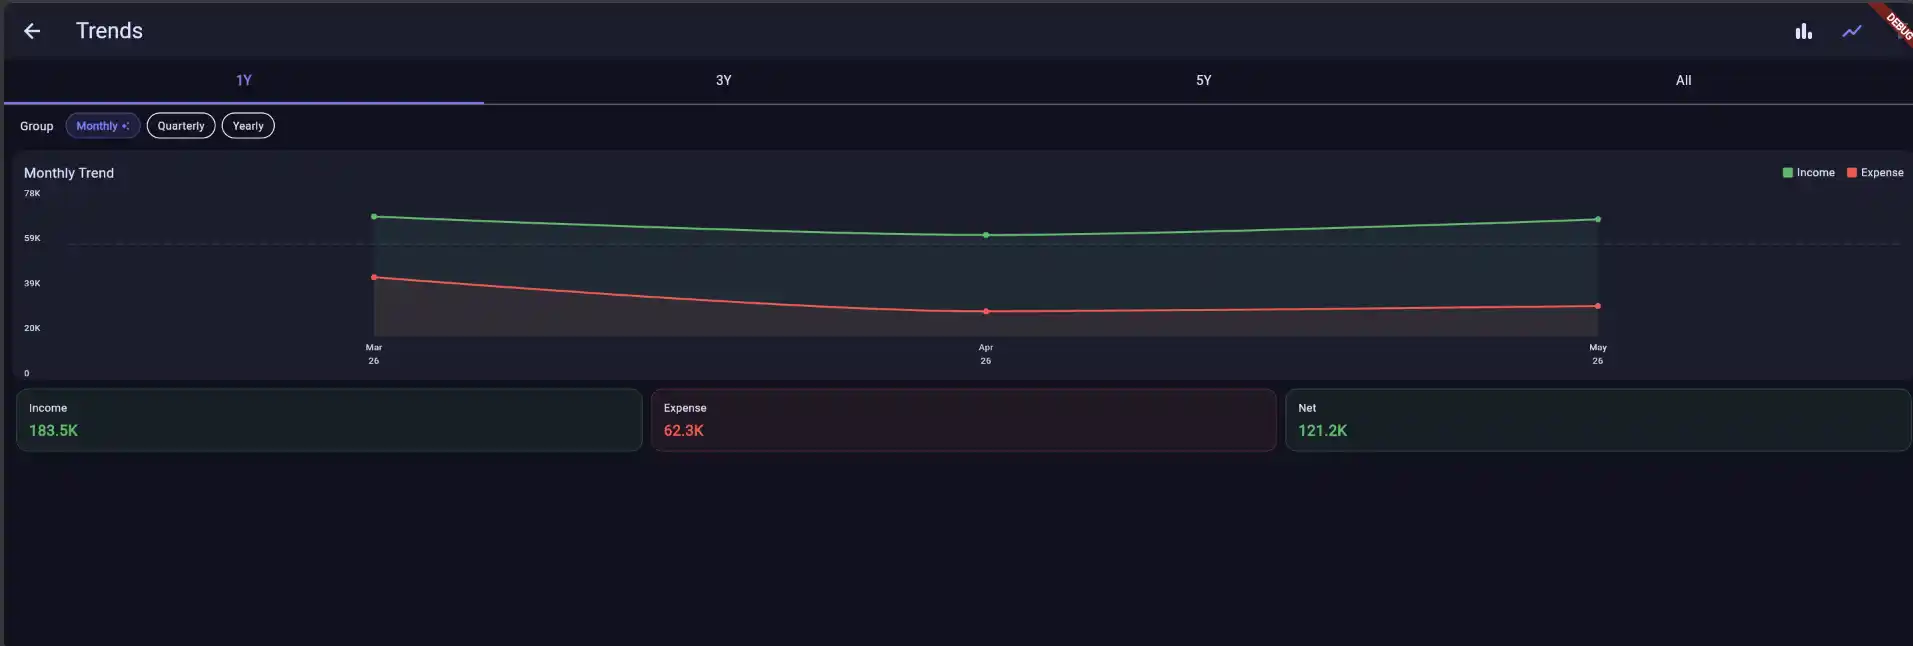
Task: Go back using the arrow icon
Action: click(x=32, y=31)
